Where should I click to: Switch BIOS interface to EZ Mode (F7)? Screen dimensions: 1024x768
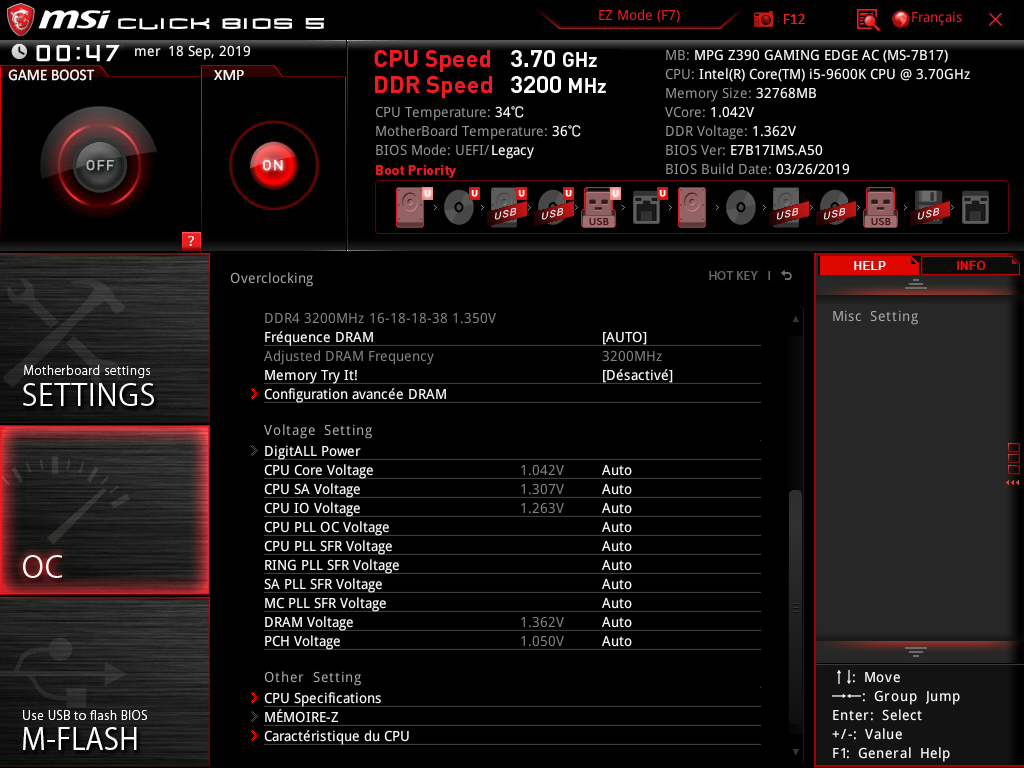(x=639, y=16)
